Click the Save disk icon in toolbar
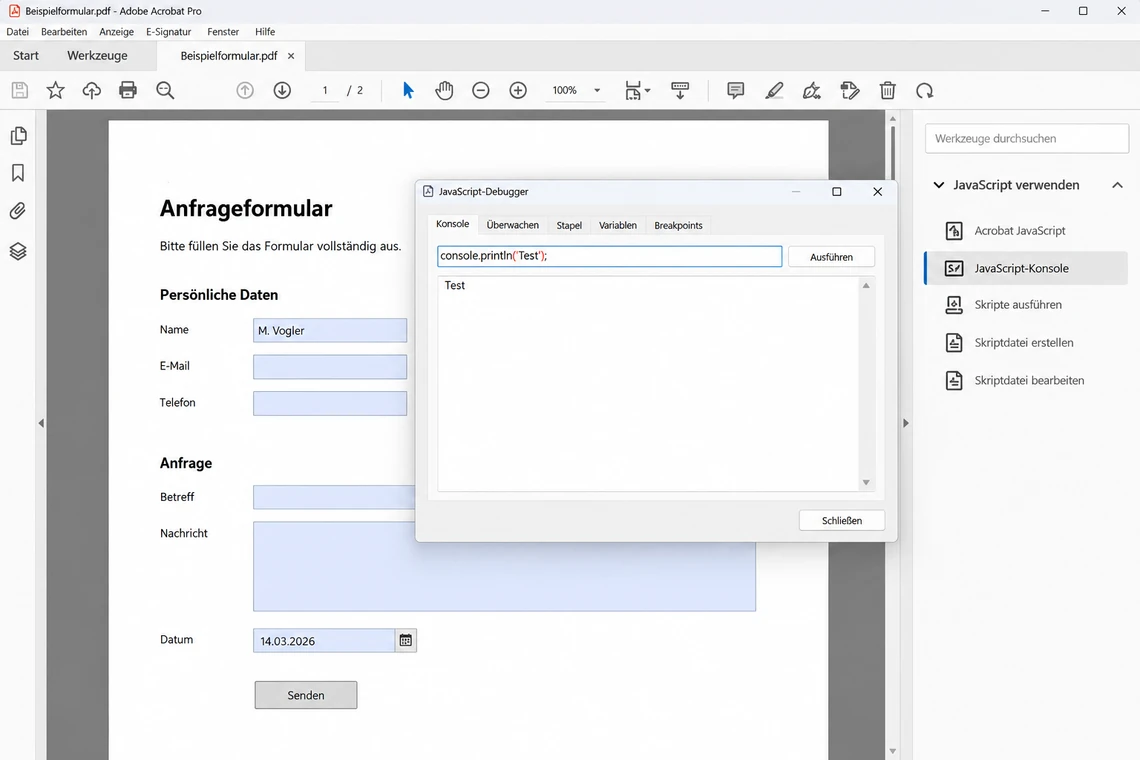 20,90
